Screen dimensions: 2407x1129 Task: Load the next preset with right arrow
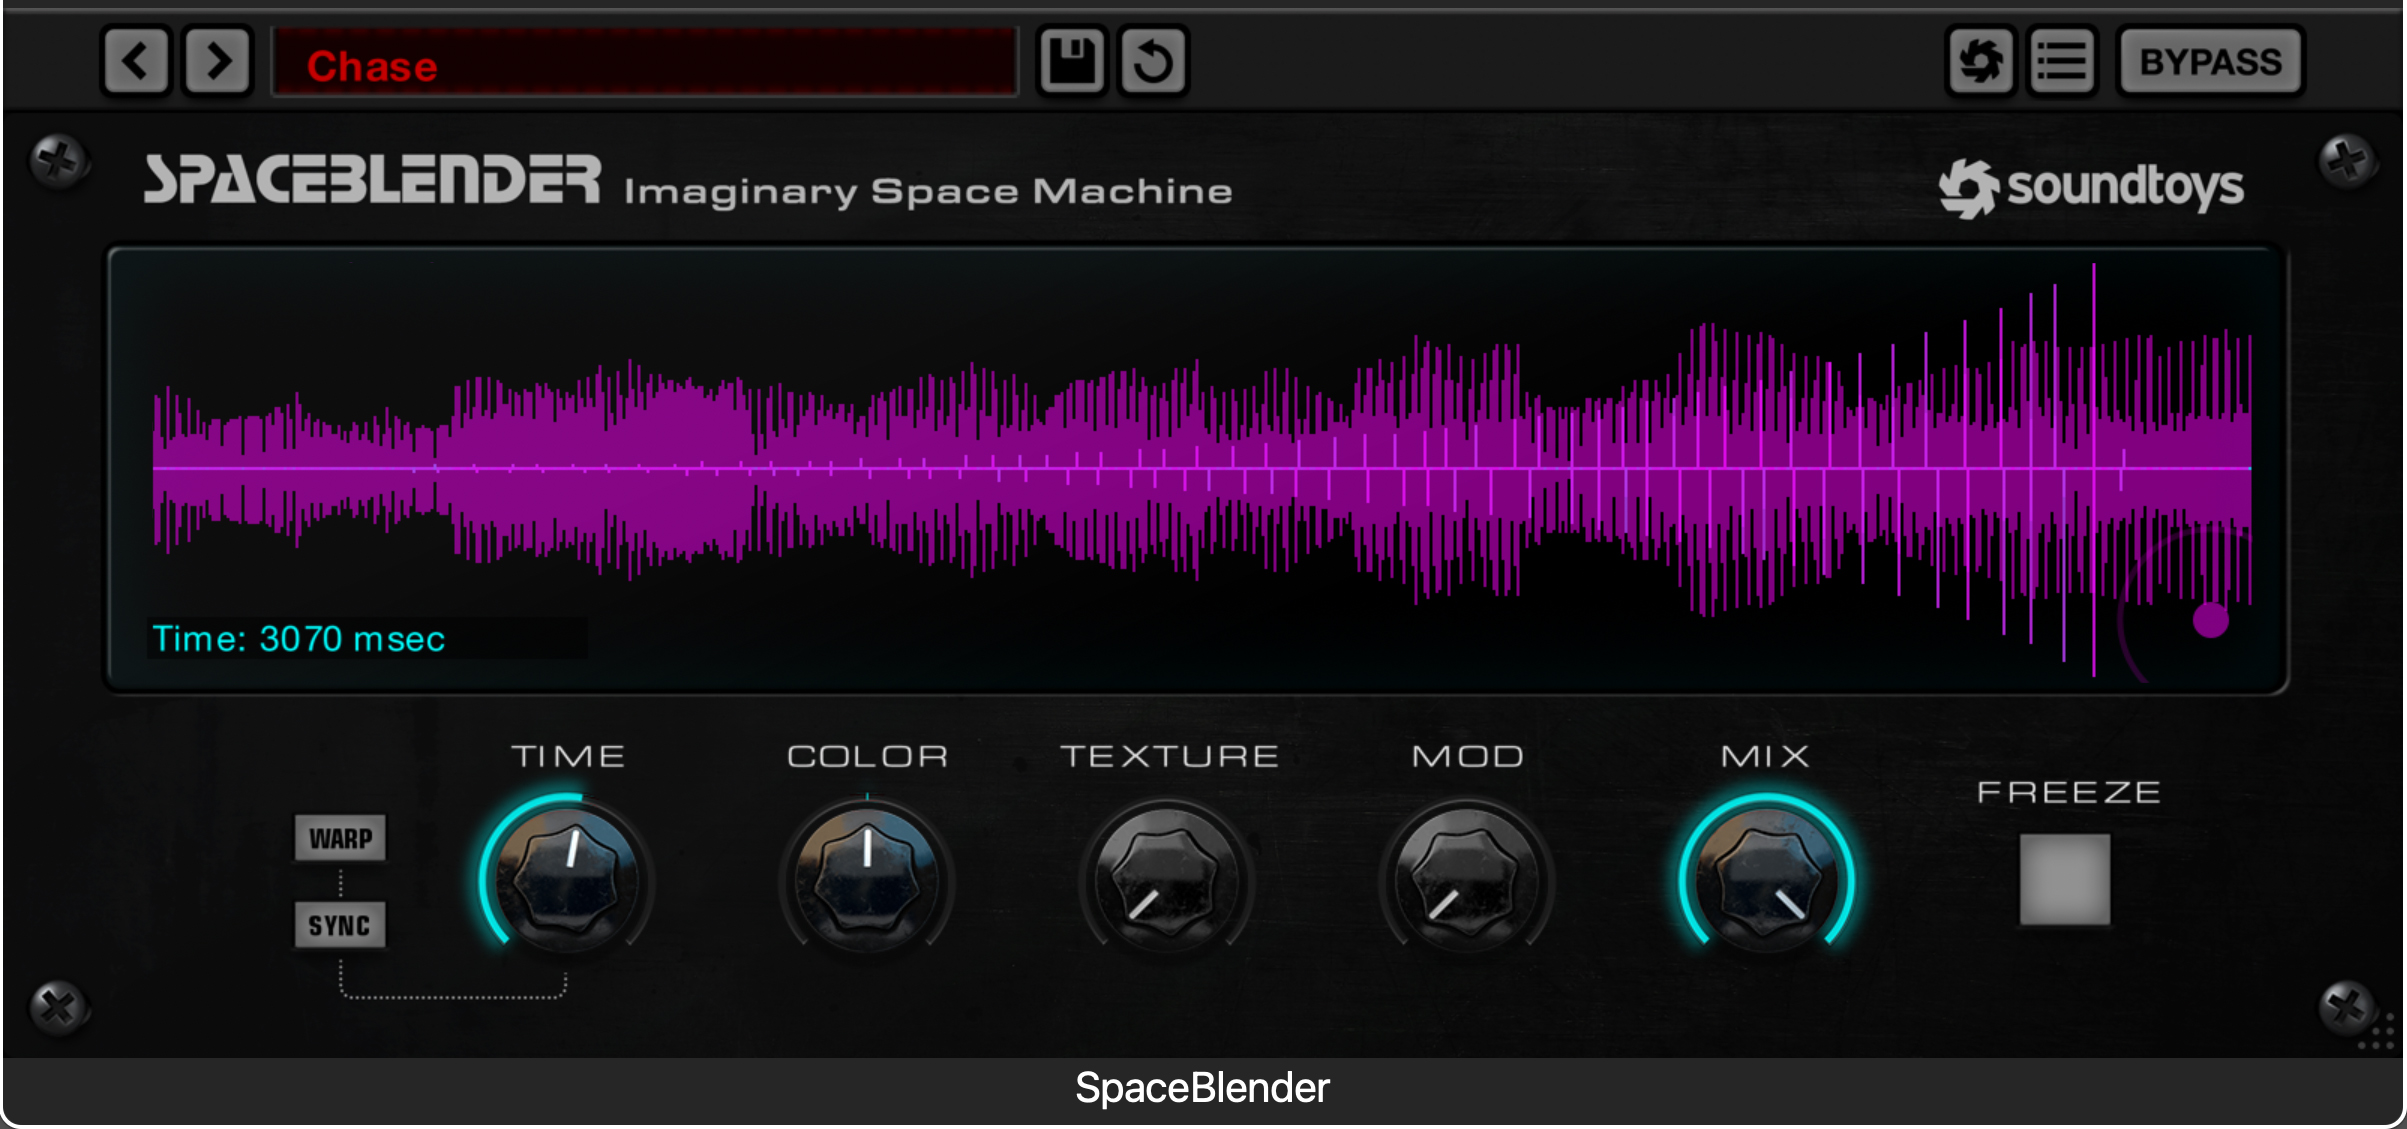pyautogui.click(x=217, y=62)
